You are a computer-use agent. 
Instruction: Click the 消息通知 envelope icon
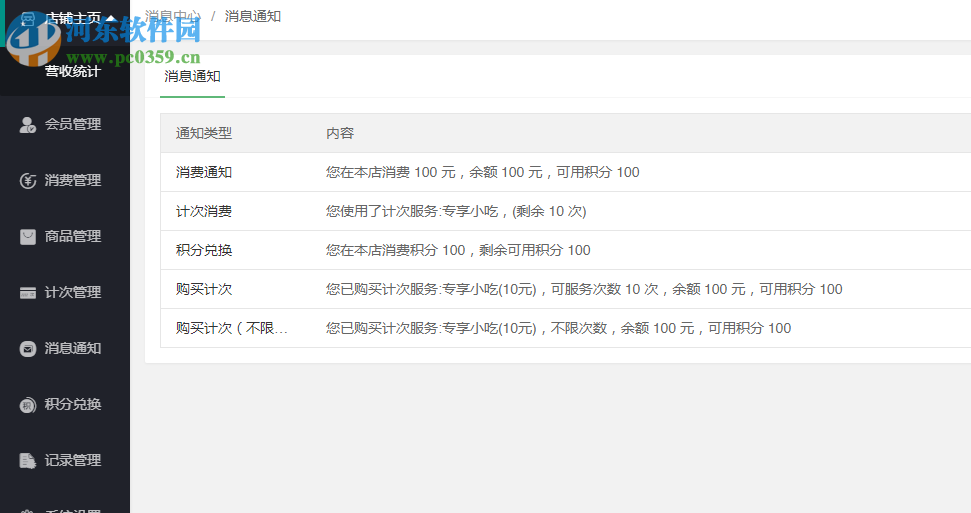coord(28,349)
